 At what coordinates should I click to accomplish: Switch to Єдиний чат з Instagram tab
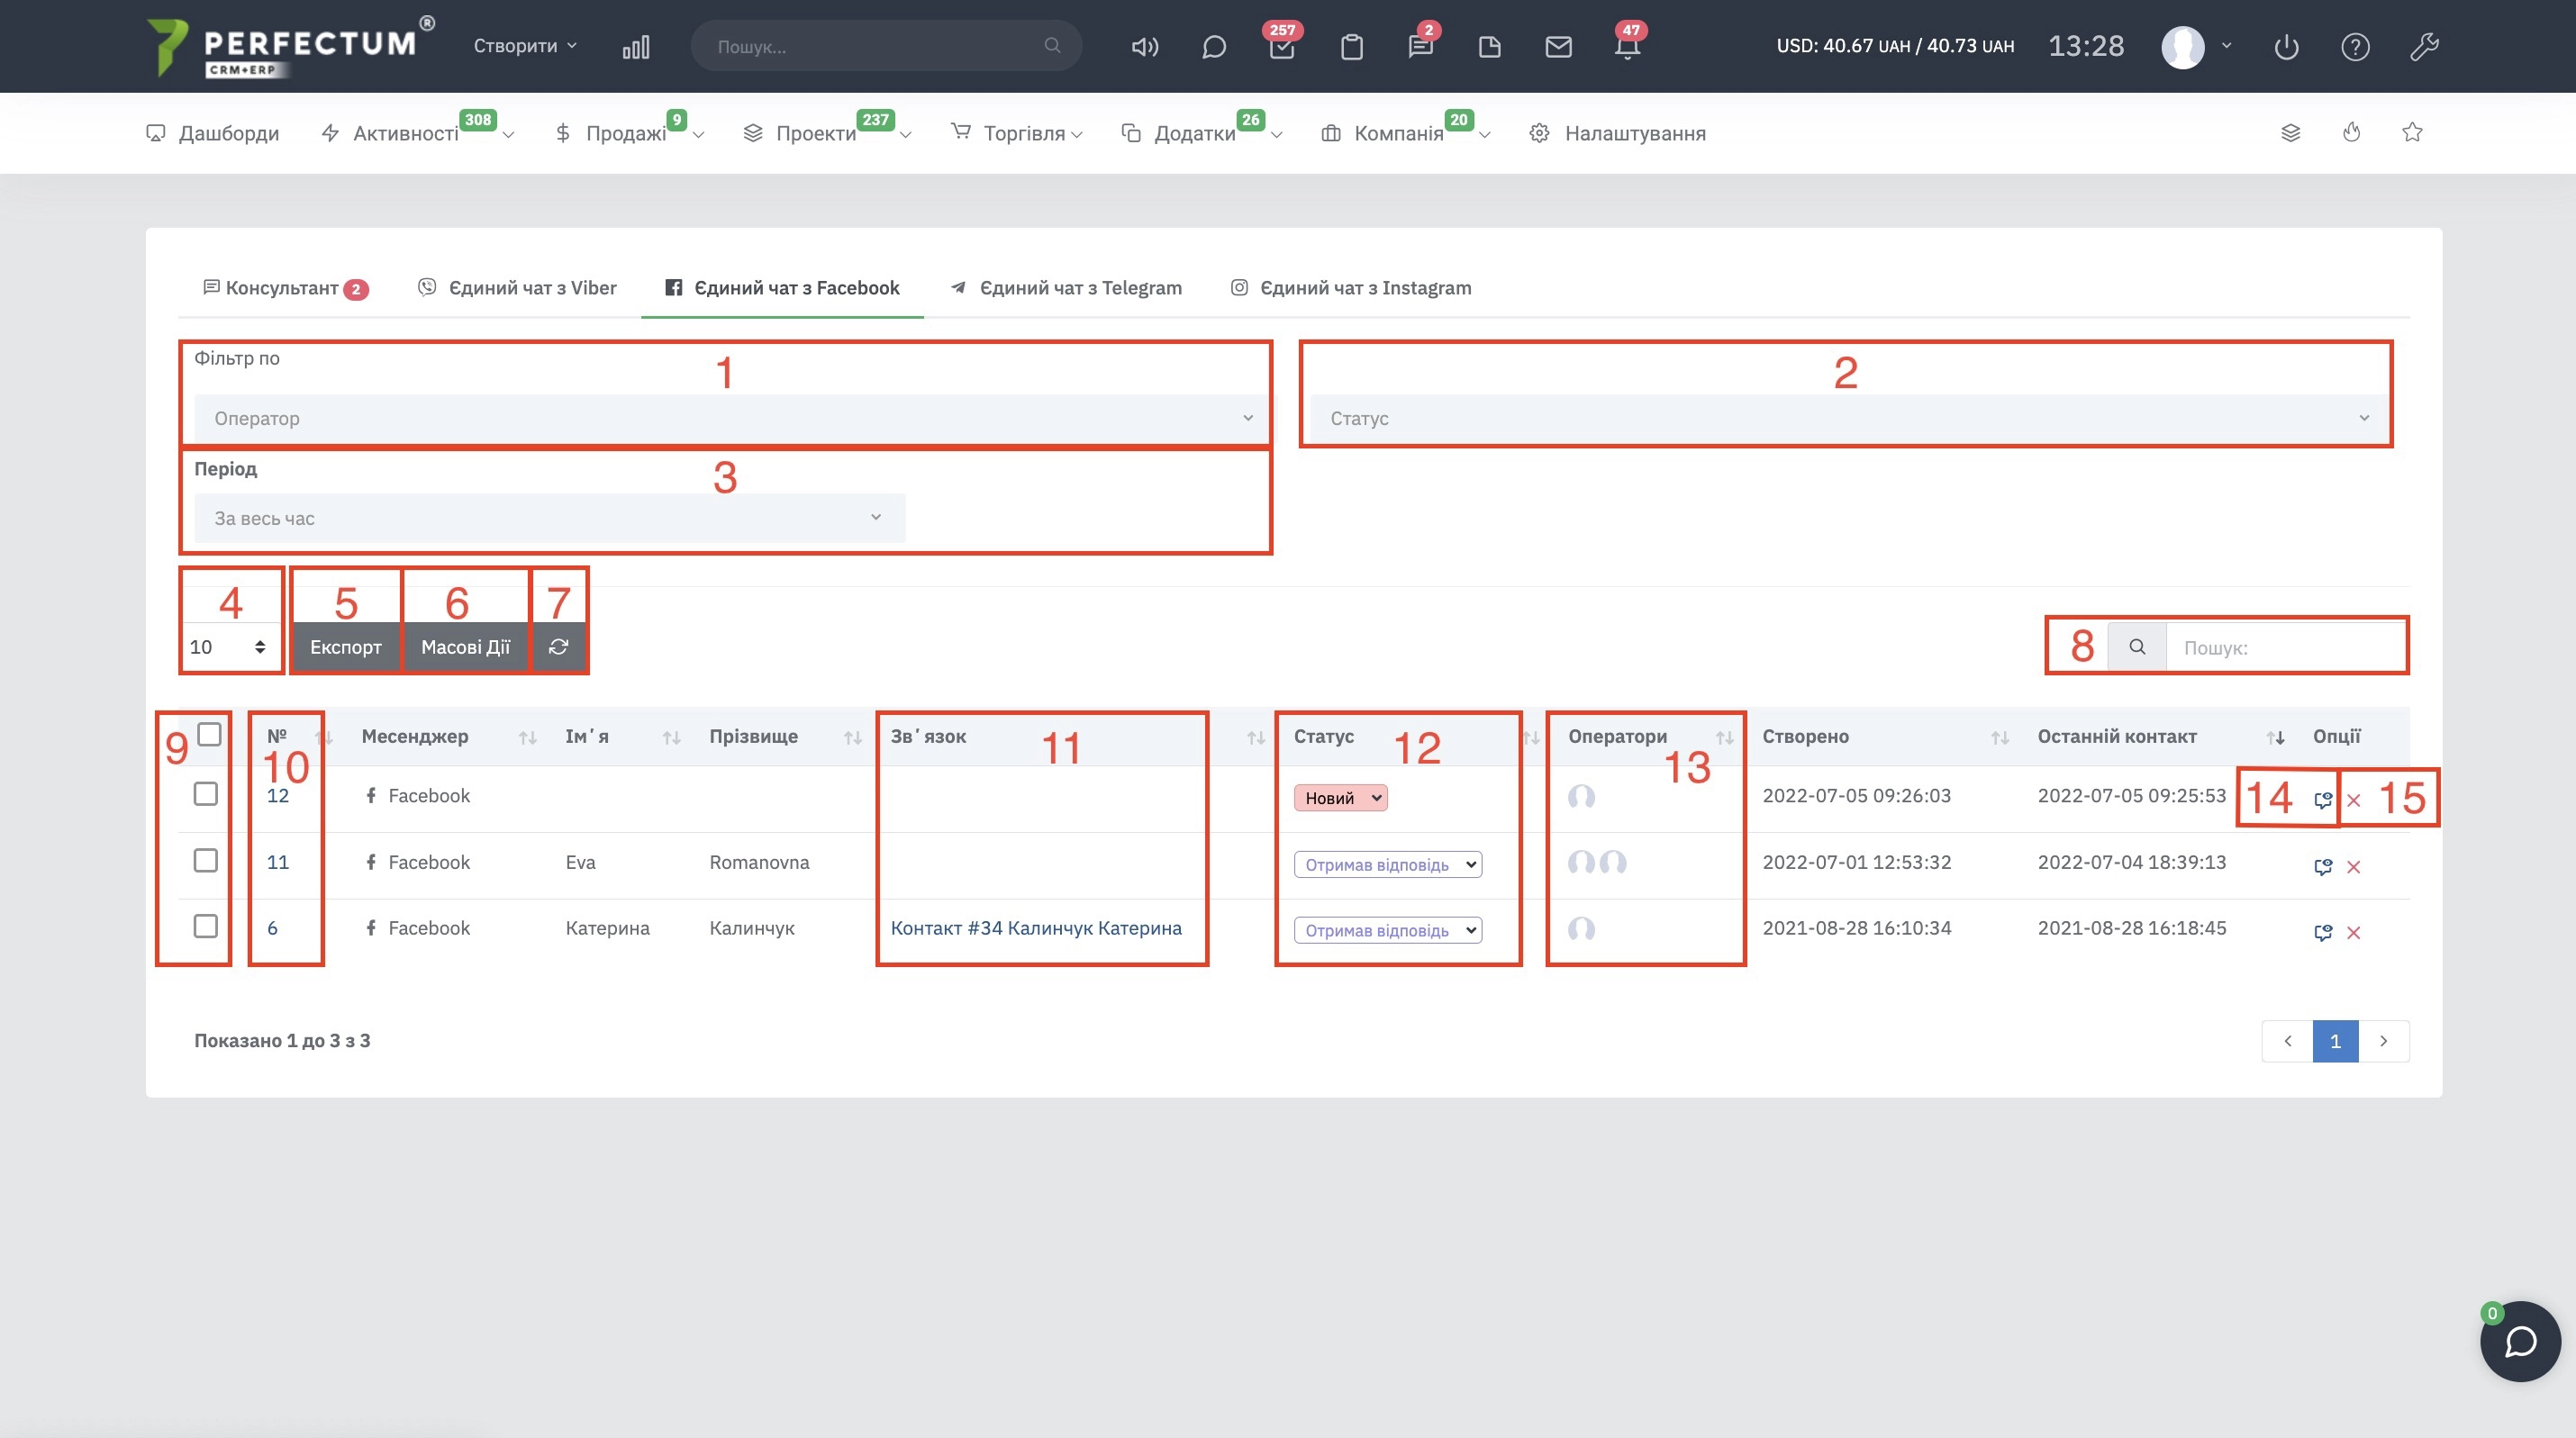(x=1351, y=288)
